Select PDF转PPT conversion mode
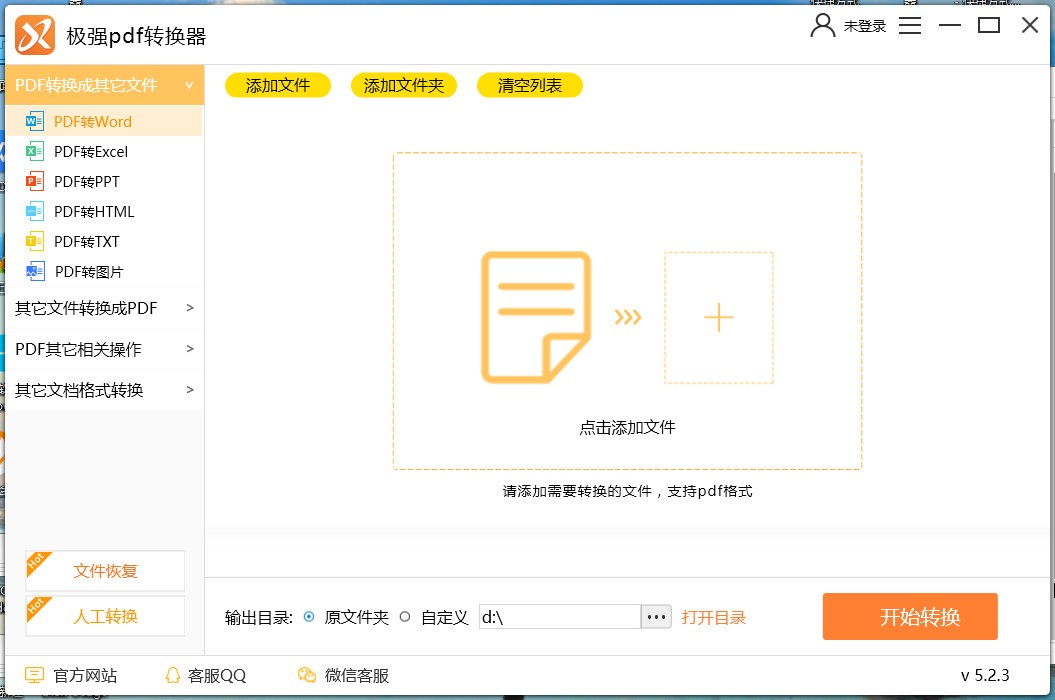 [104, 181]
